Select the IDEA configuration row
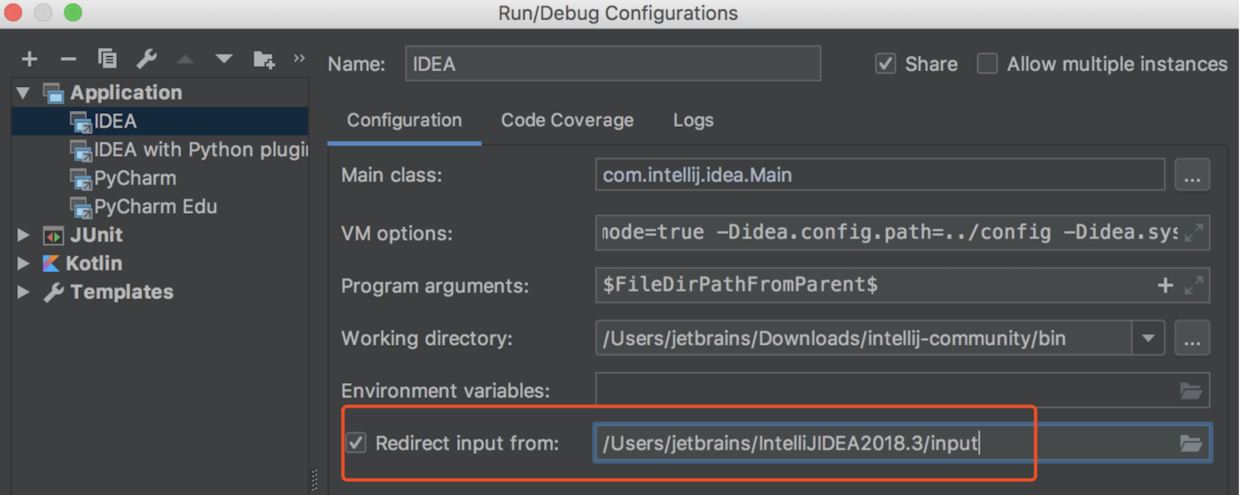 [160, 122]
